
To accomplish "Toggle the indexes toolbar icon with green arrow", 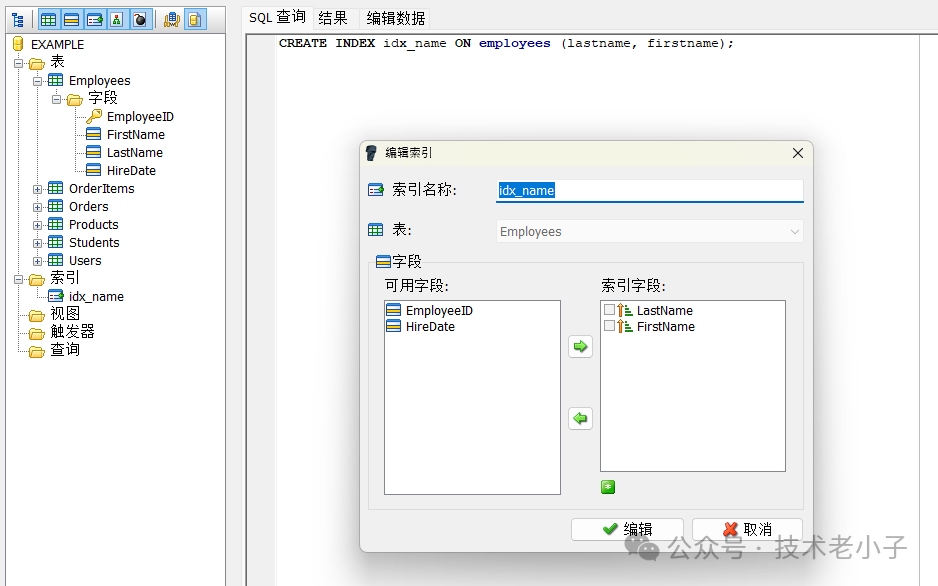I will click(x=95, y=19).
